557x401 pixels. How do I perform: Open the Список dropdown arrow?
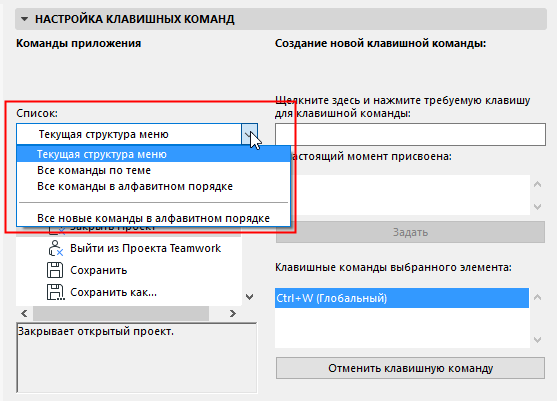pos(249,134)
